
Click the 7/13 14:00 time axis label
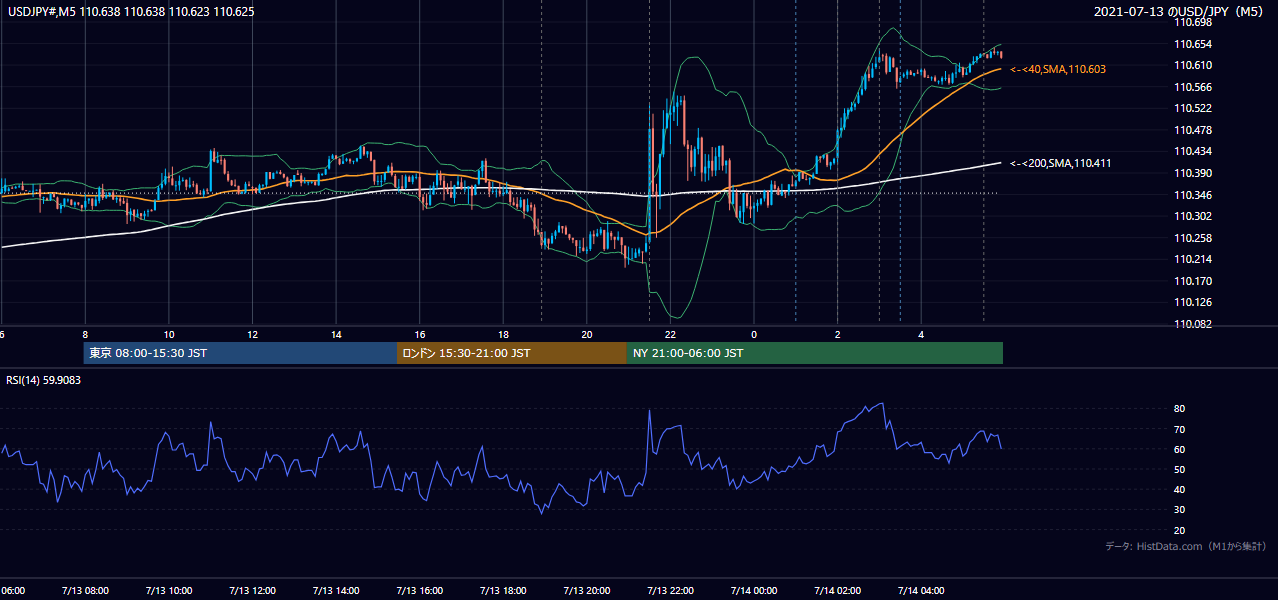[x=336, y=590]
